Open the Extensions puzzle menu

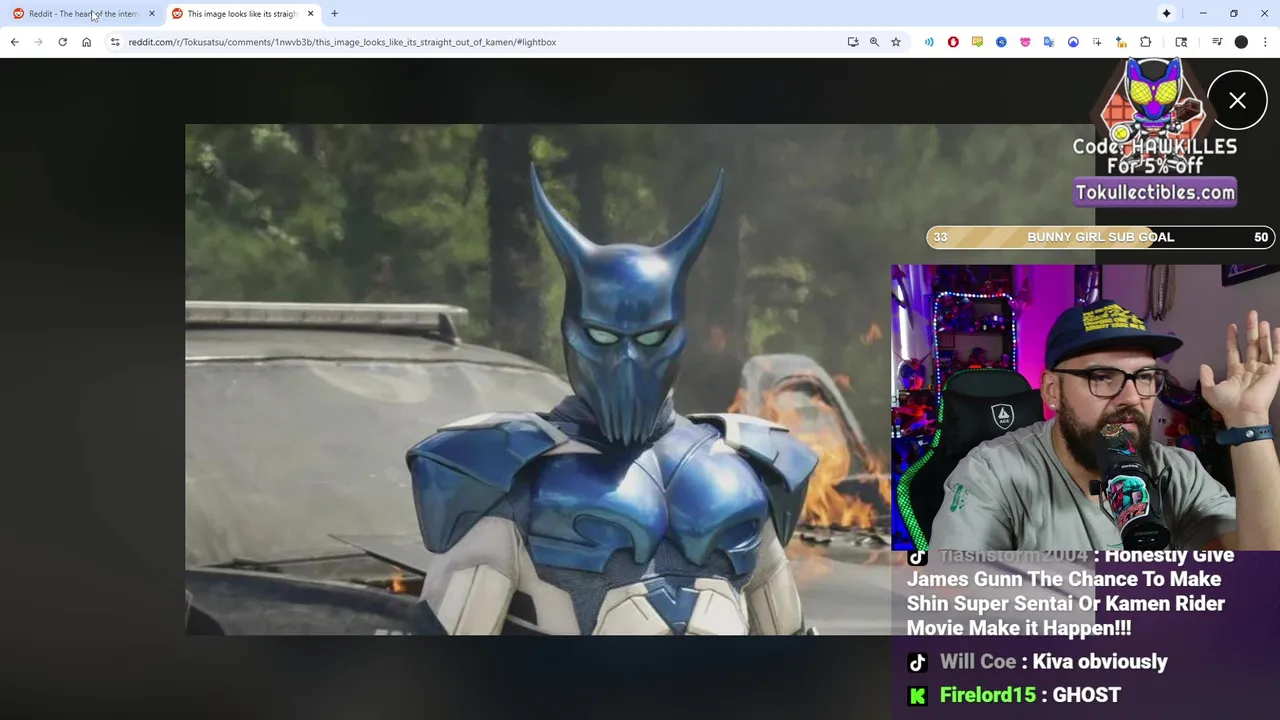(x=1146, y=42)
